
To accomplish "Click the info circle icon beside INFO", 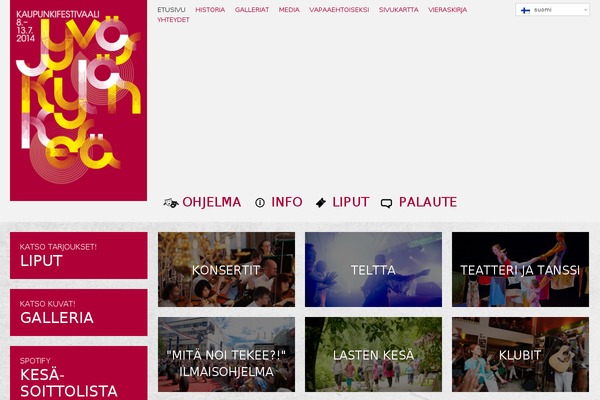I will [260, 203].
